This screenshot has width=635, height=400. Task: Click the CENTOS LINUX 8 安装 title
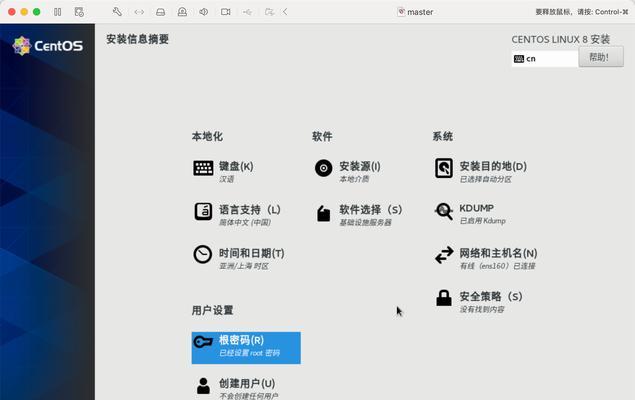[x=560, y=39]
